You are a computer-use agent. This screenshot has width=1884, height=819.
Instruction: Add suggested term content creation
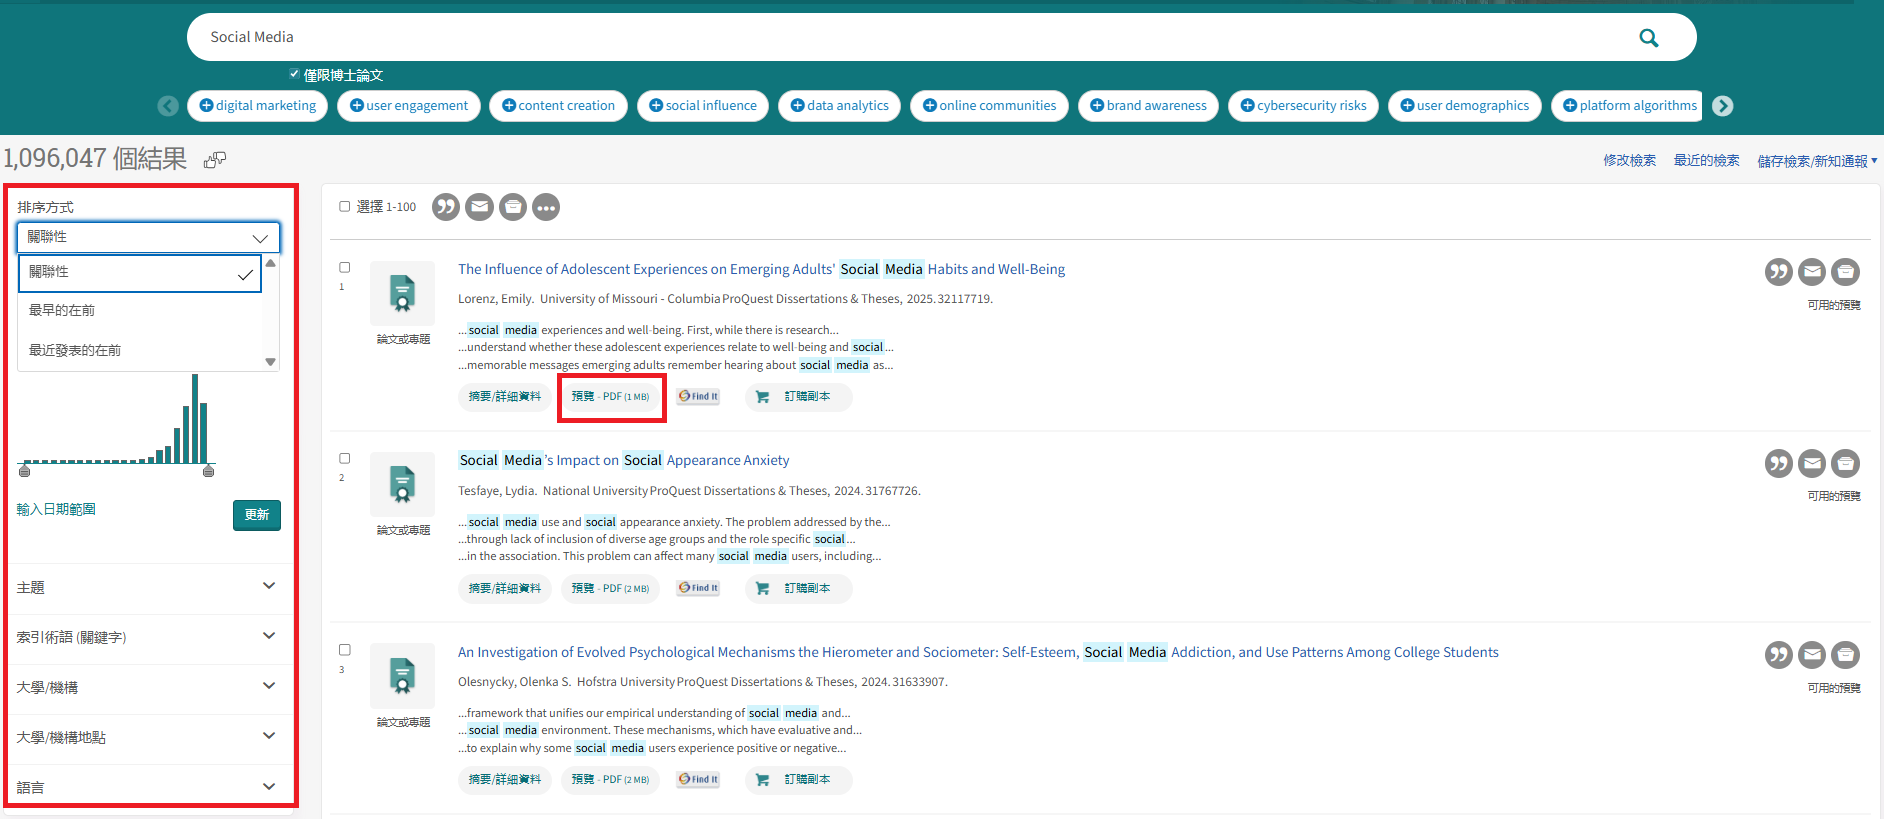click(558, 106)
